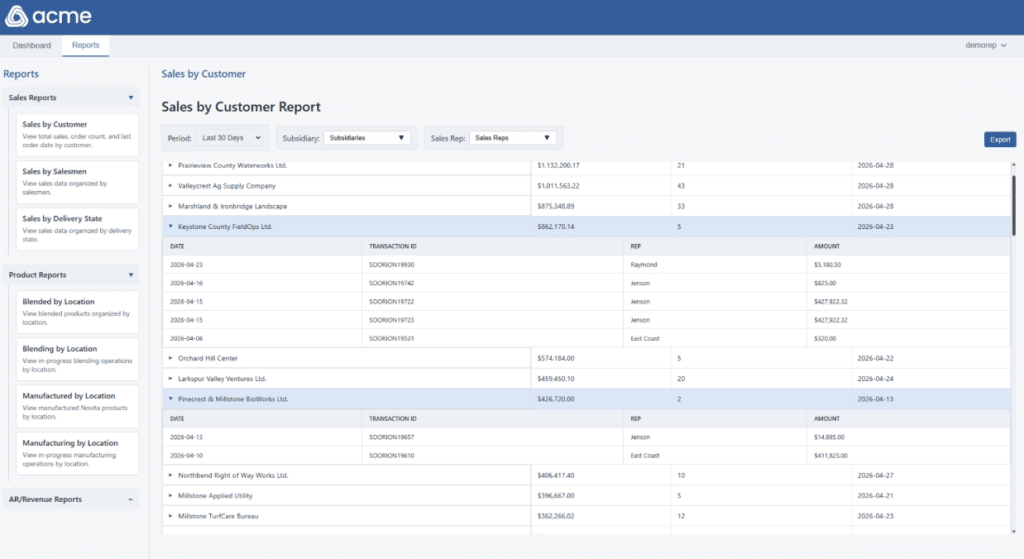The image size is (1024, 559).
Task: Click the $14,895.00 amount cell
Action: click(829, 437)
